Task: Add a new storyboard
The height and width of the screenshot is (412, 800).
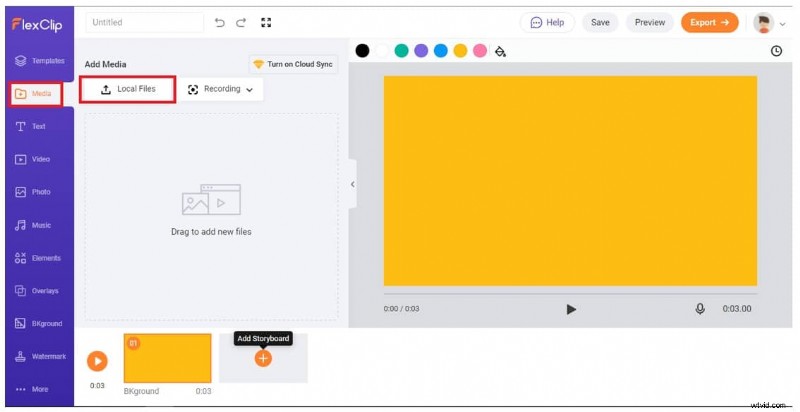Action: (263, 358)
